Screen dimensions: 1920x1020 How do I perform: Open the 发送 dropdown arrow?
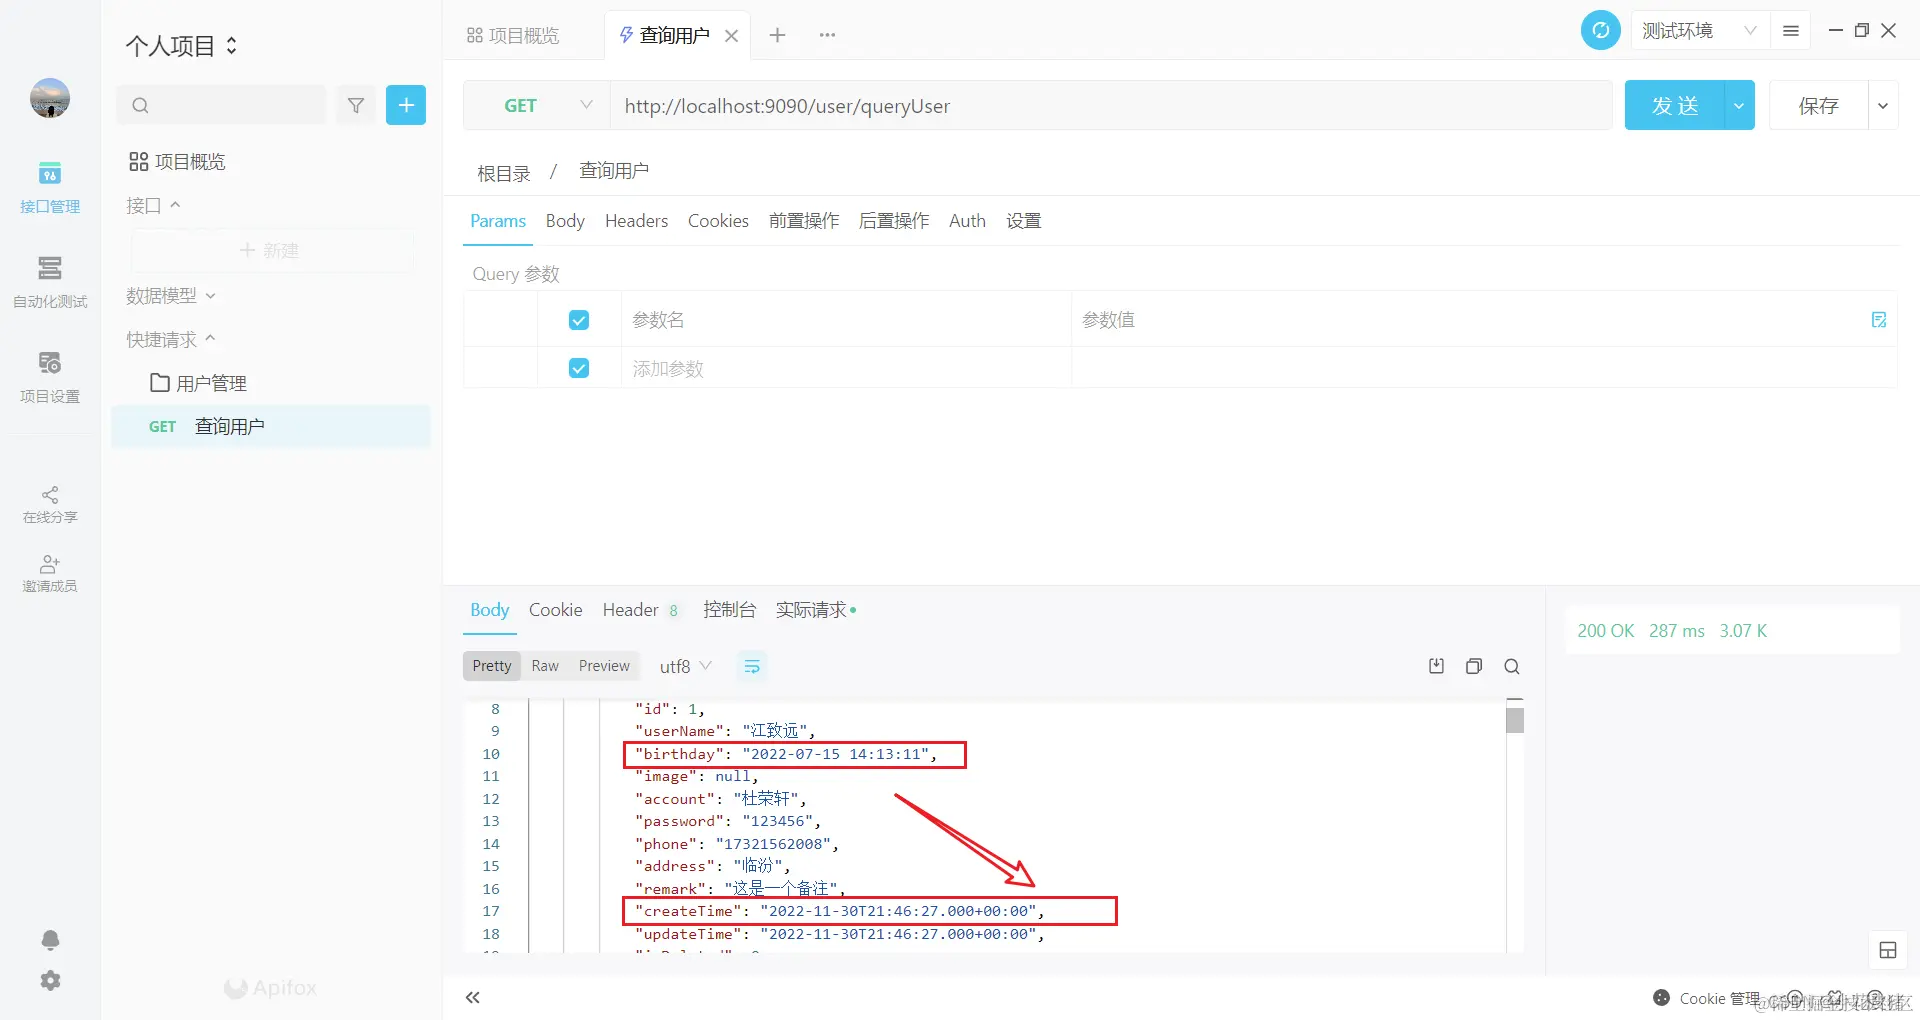(x=1740, y=105)
